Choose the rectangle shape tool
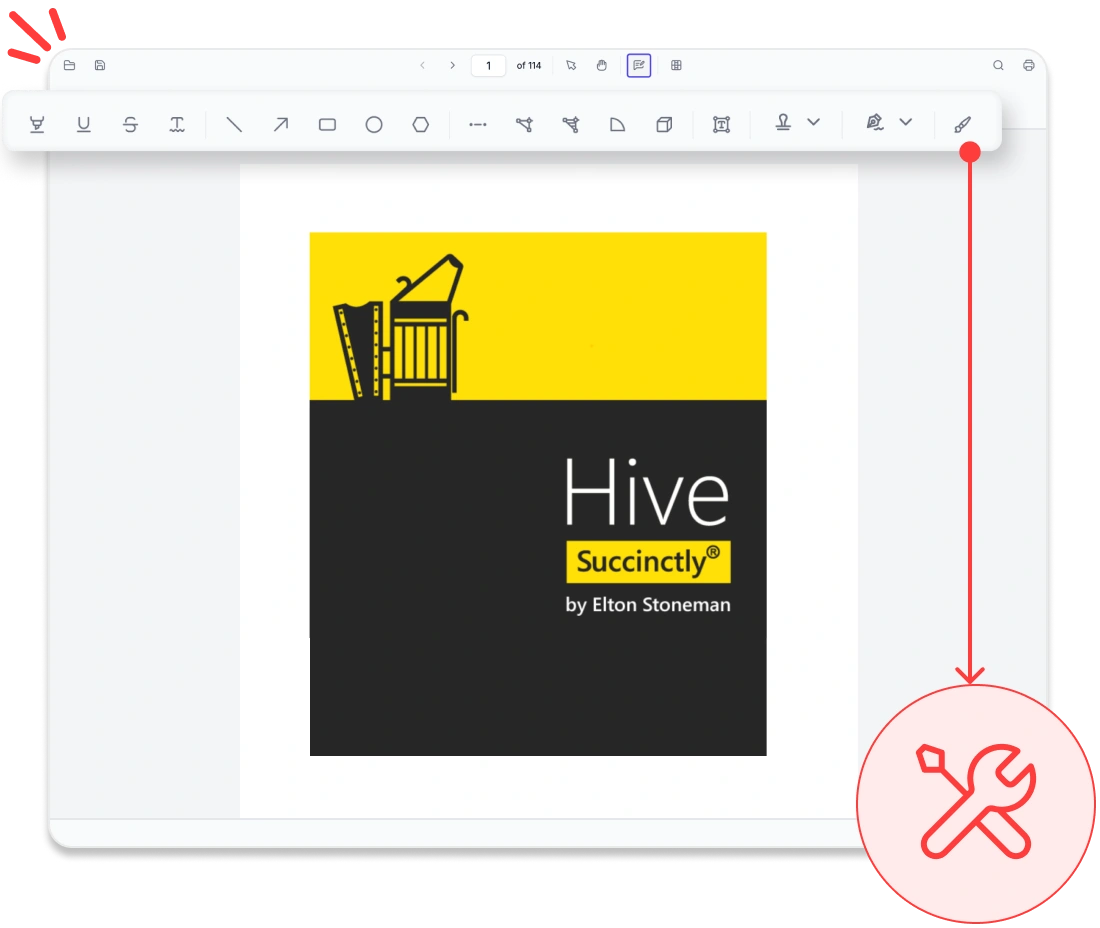The image size is (1100, 928). click(328, 125)
